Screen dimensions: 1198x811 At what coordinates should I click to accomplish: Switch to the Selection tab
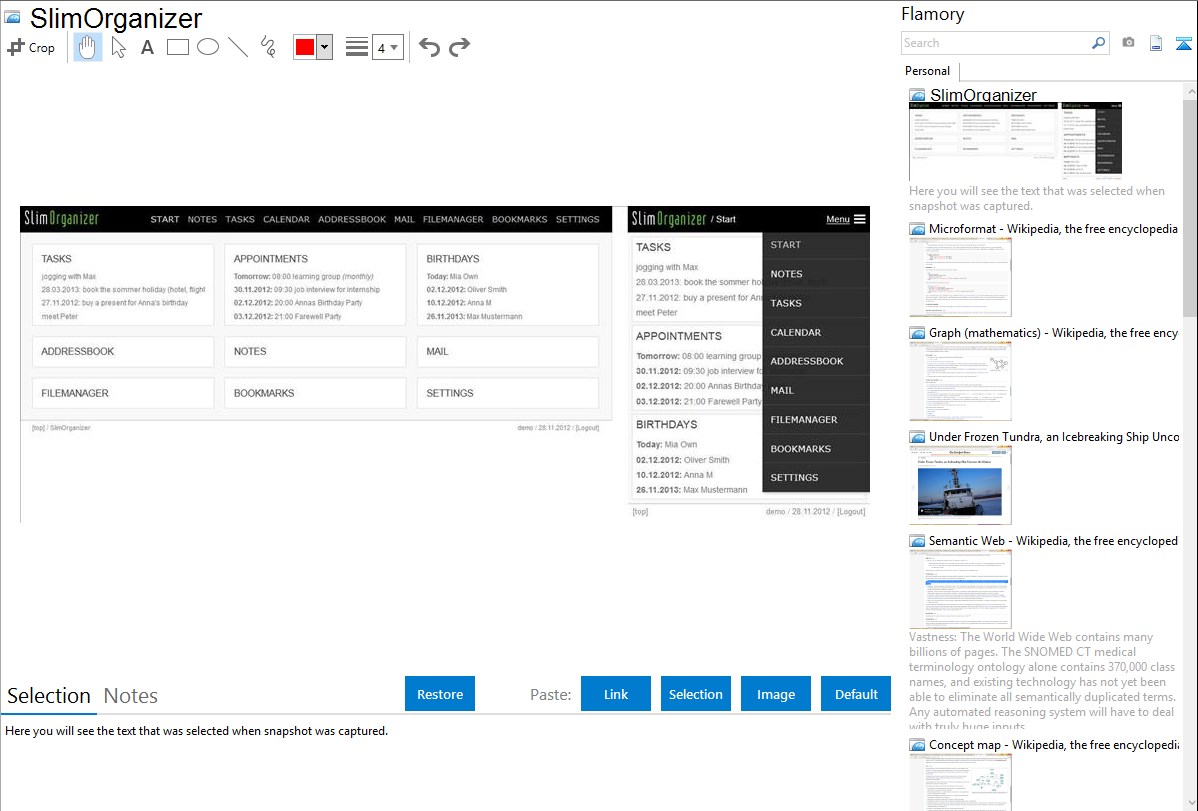49,696
